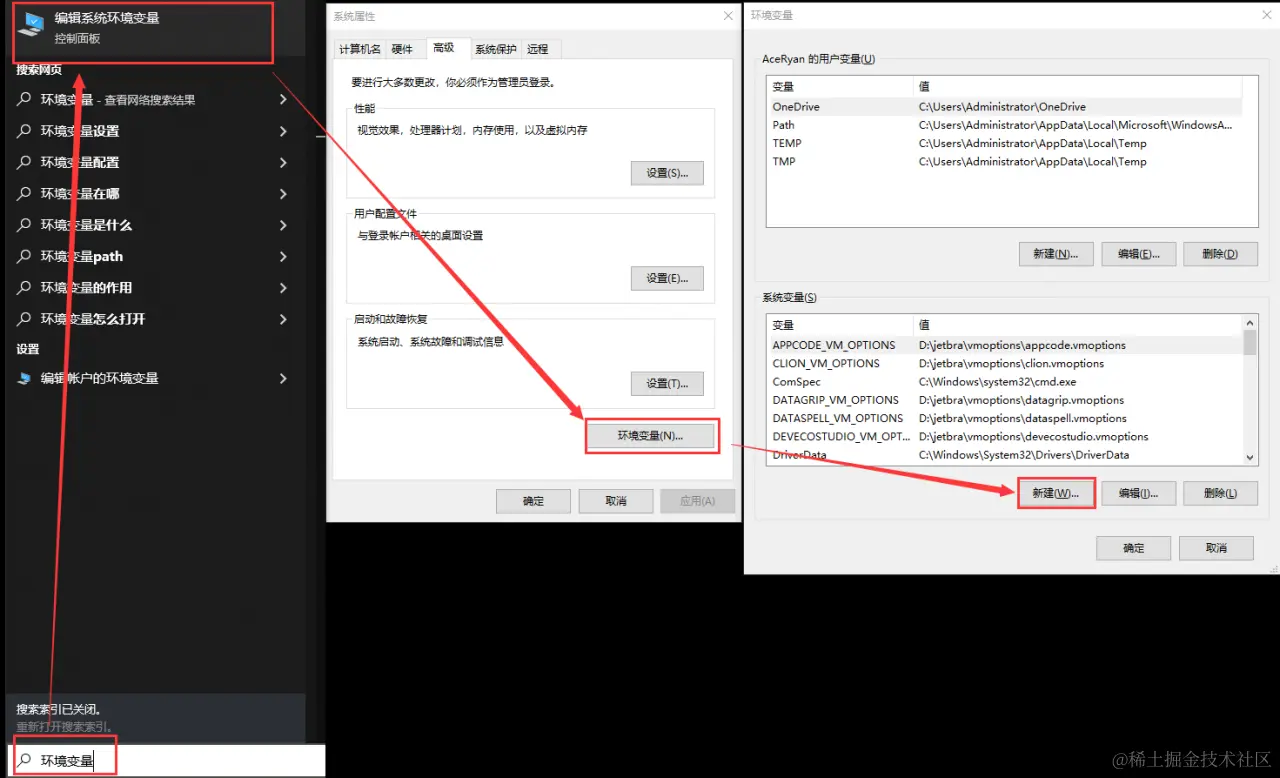Select ComSpec system variable row

click(x=1005, y=381)
